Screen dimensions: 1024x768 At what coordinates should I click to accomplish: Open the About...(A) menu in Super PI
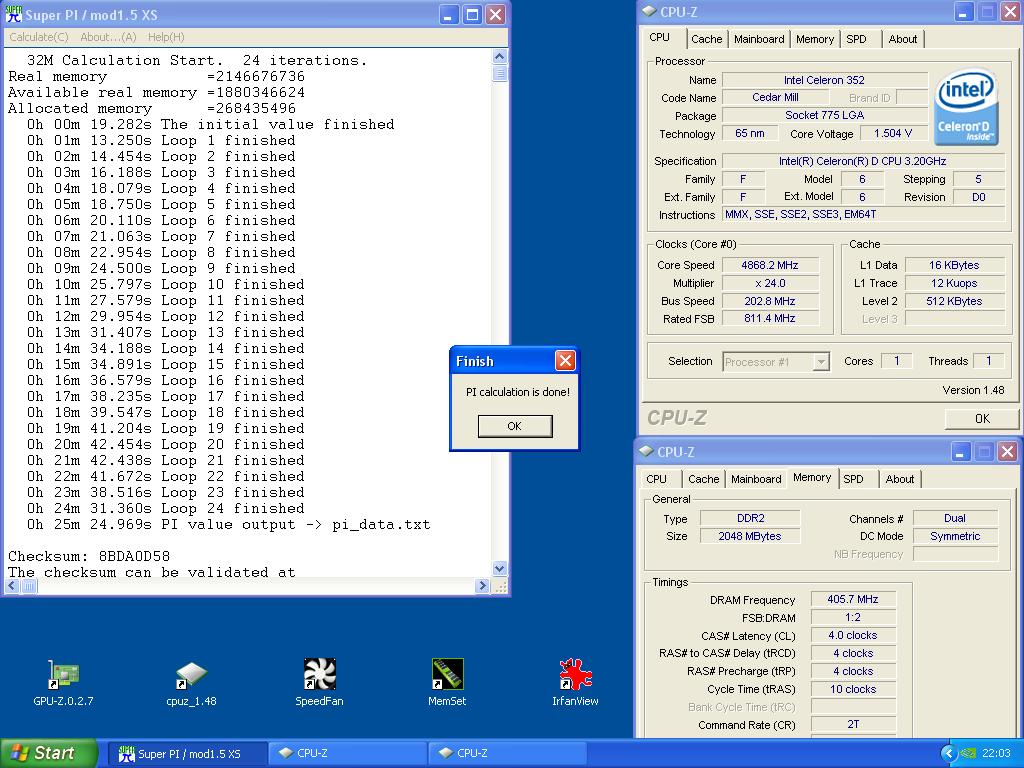[108, 37]
